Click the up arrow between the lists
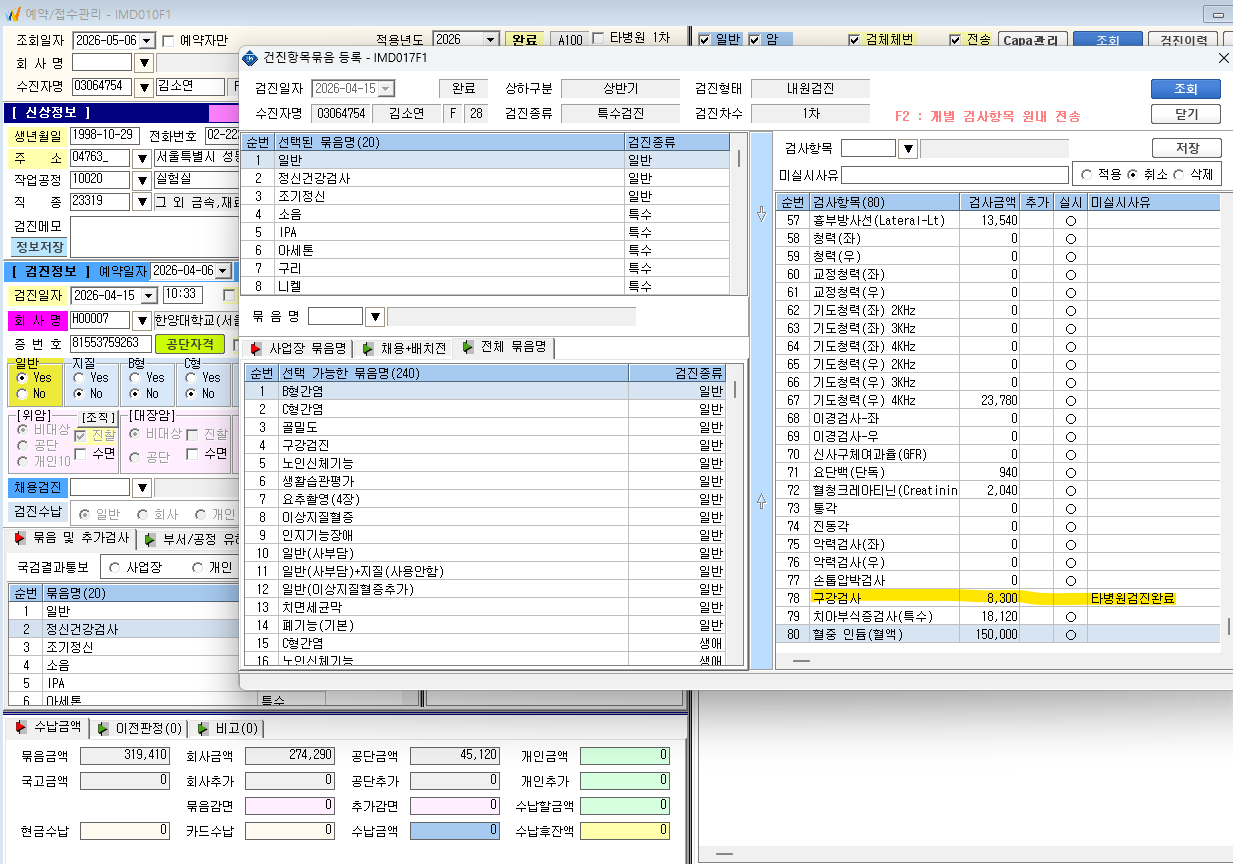This screenshot has width=1233, height=864. 760,500
